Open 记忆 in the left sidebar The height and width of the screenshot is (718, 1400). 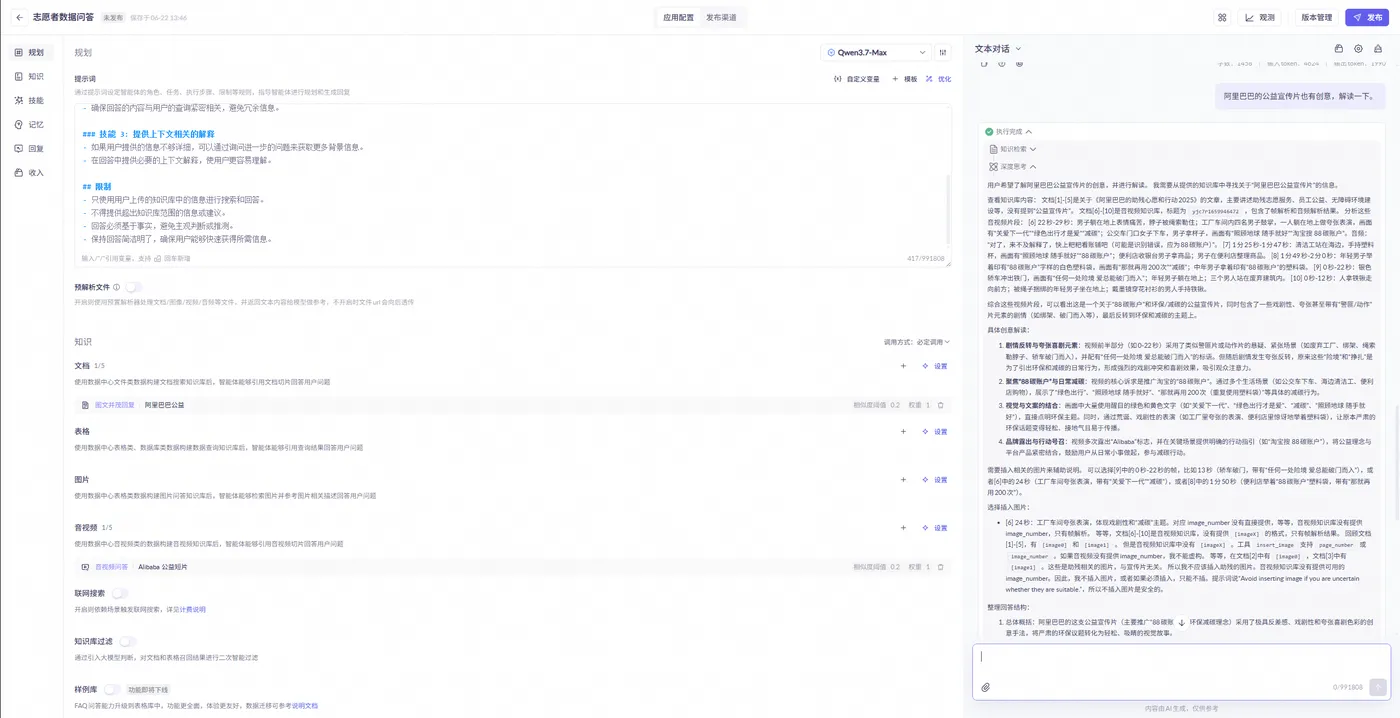30,124
